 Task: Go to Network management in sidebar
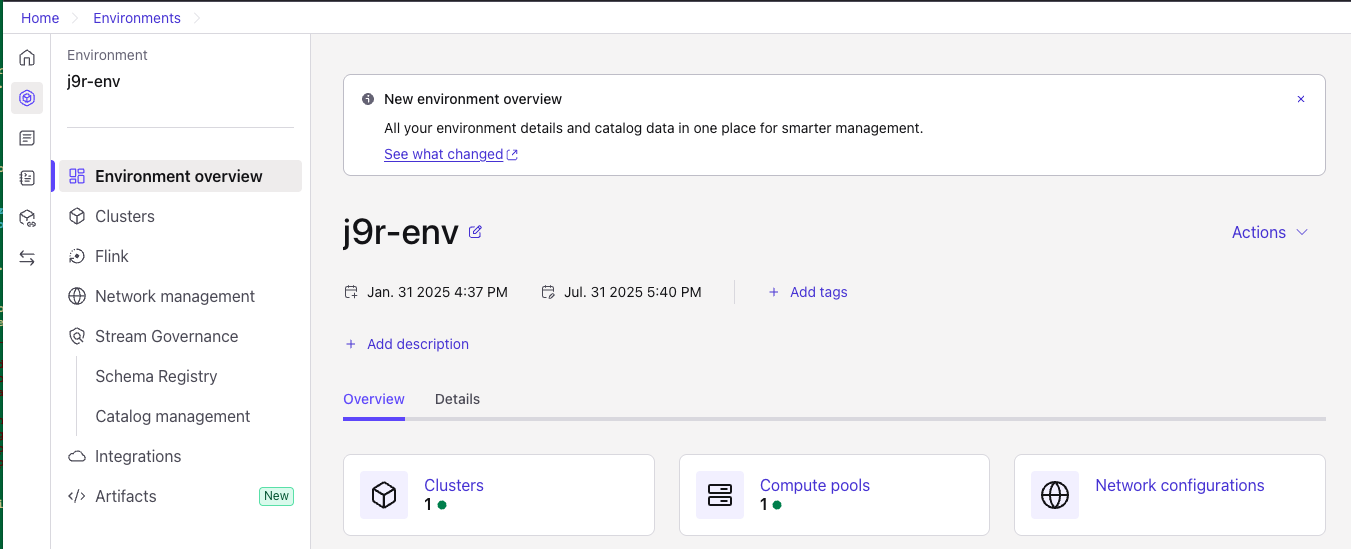pyautogui.click(x=174, y=296)
